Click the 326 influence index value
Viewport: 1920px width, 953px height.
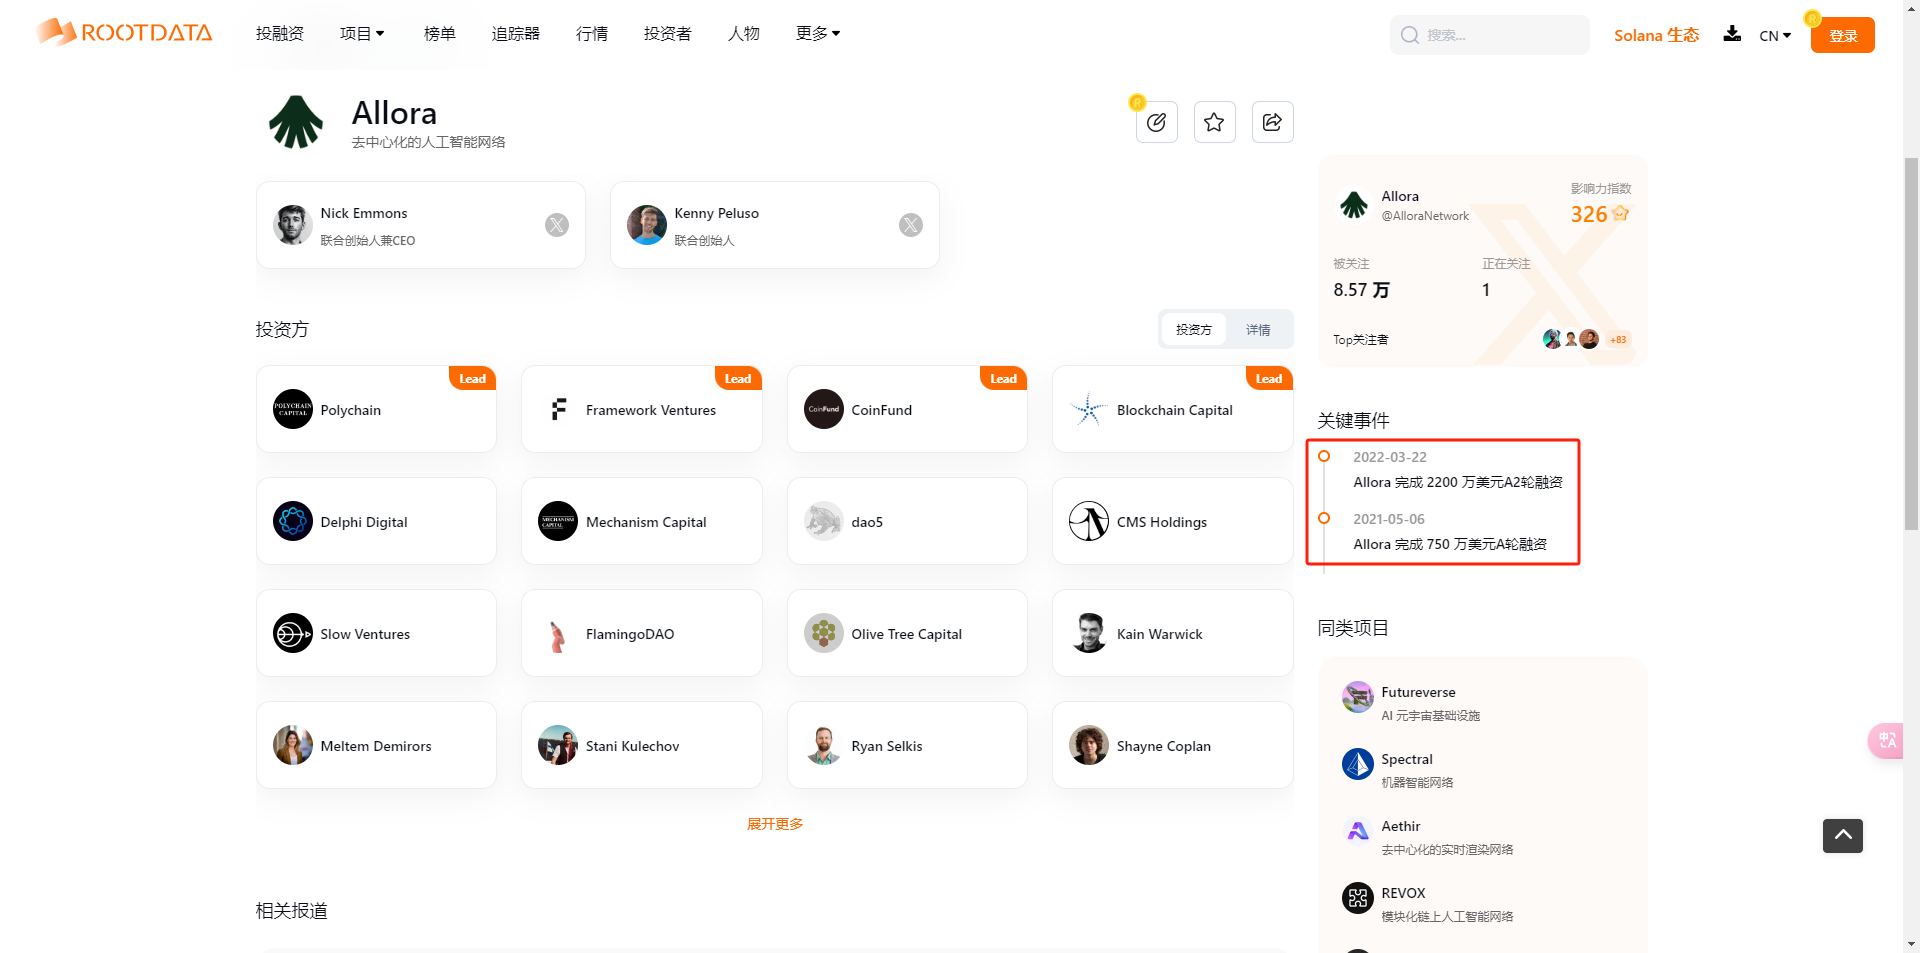1588,214
